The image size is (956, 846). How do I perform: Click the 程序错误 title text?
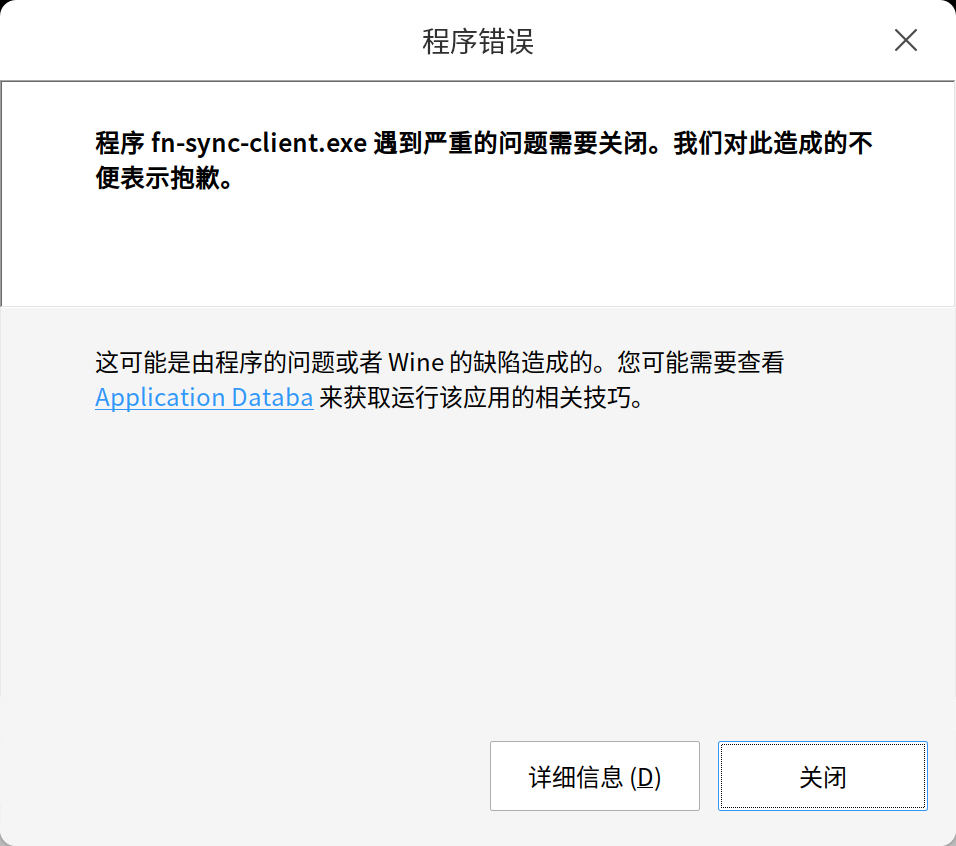pos(478,41)
